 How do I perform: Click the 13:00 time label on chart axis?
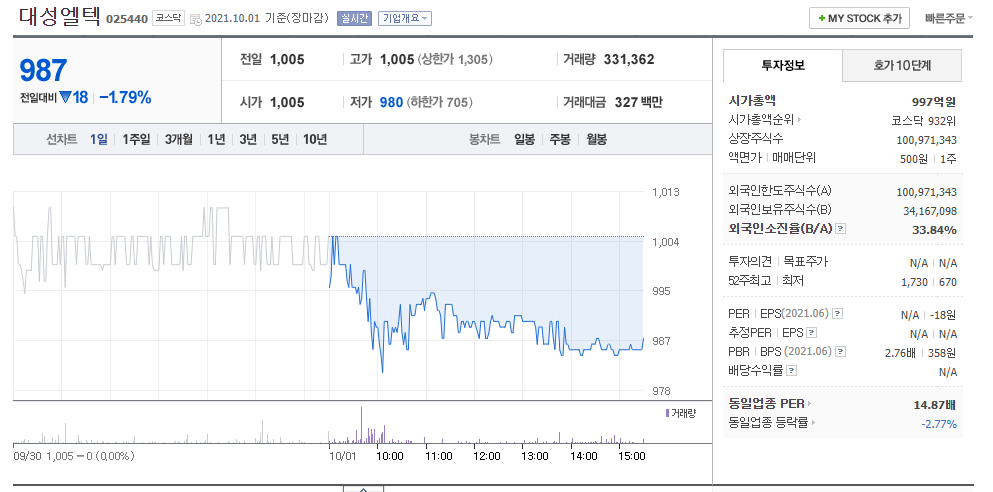tap(534, 456)
